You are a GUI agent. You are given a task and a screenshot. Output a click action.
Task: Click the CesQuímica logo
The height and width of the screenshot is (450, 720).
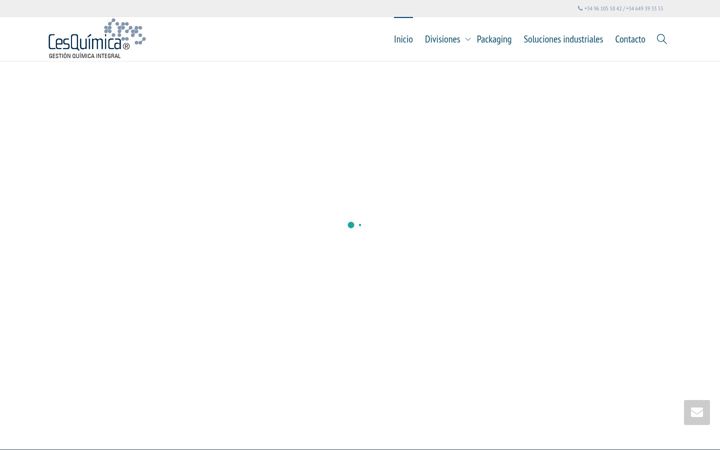pos(97,39)
